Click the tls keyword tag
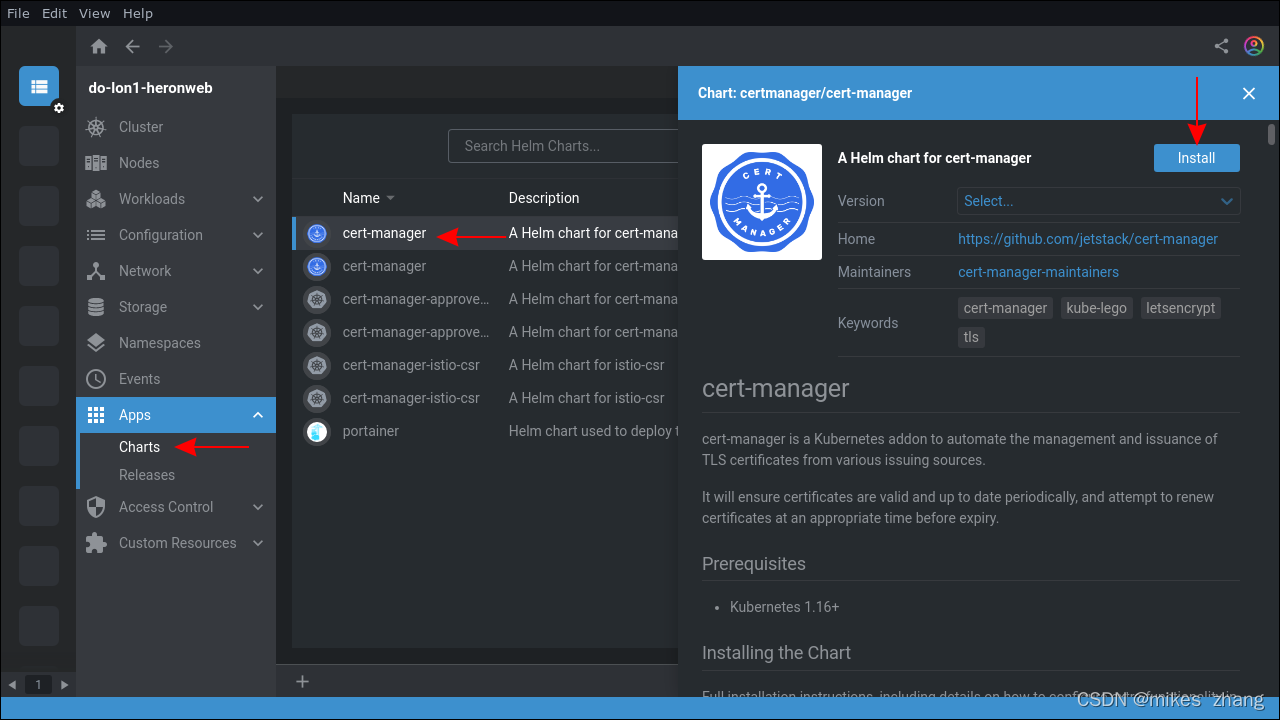The height and width of the screenshot is (720, 1280). 971,337
